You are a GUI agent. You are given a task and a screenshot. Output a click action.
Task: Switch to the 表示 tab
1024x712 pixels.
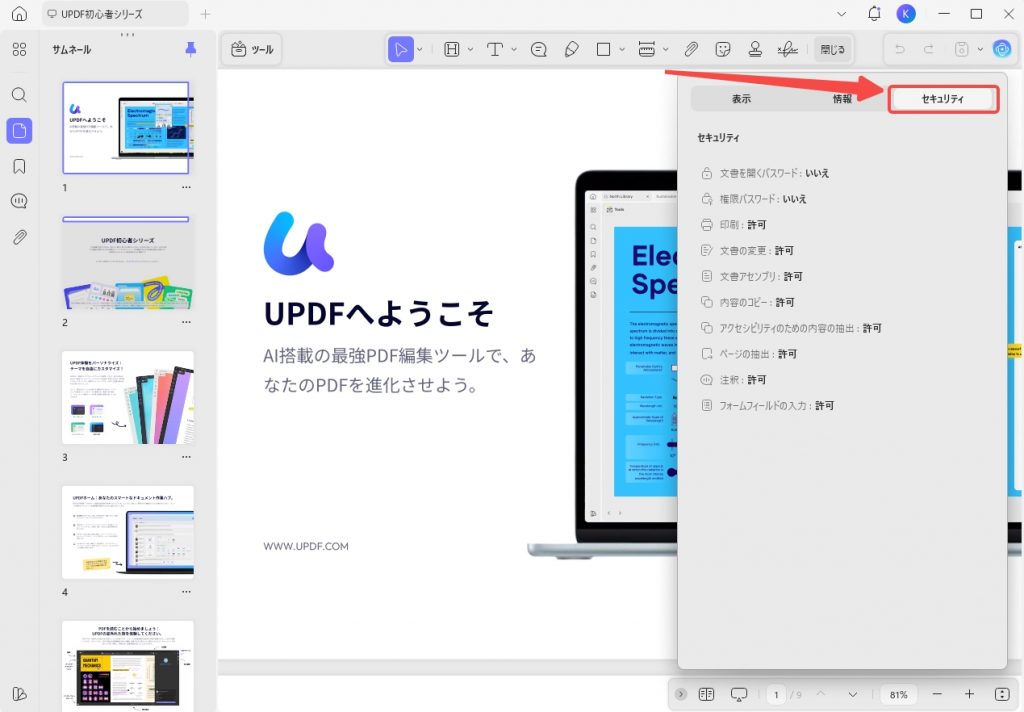click(741, 99)
